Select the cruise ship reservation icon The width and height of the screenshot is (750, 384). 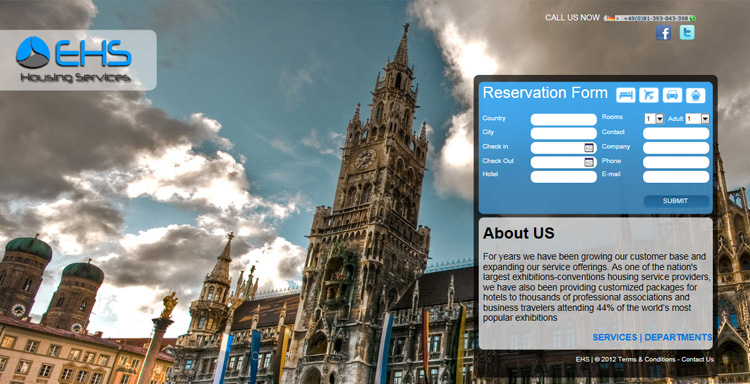[x=695, y=95]
